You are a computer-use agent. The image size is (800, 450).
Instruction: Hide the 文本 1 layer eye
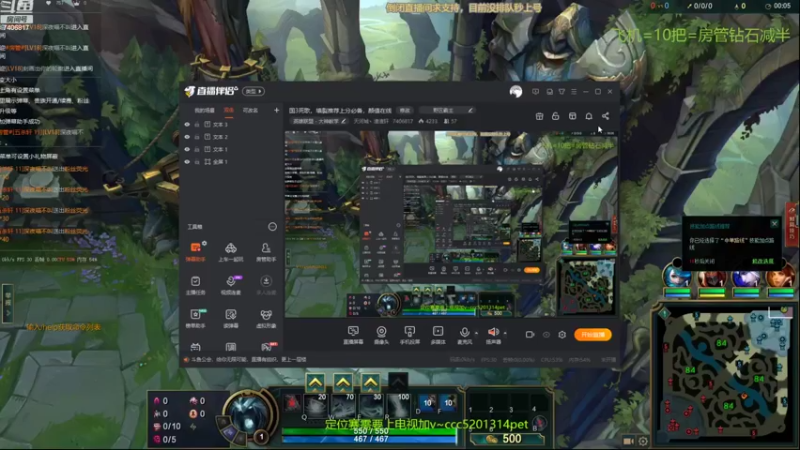[187, 149]
